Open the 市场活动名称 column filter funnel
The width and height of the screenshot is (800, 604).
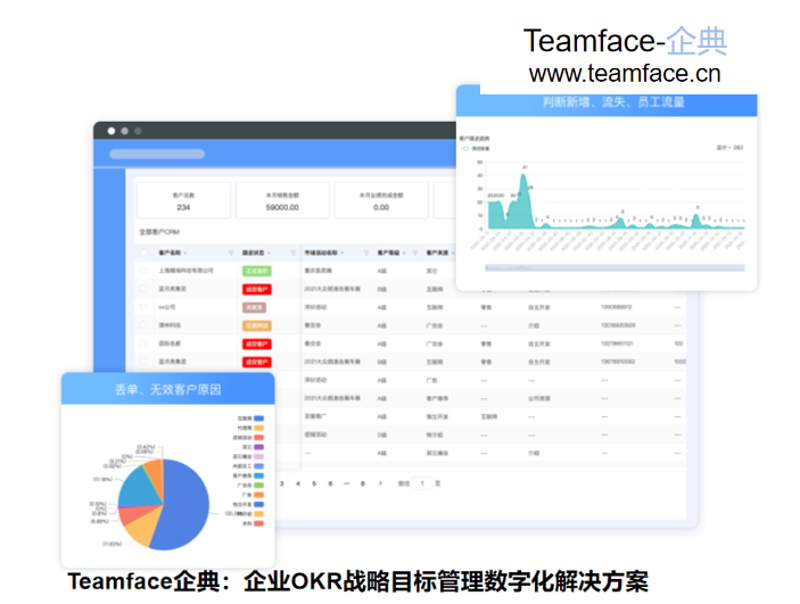point(366,253)
